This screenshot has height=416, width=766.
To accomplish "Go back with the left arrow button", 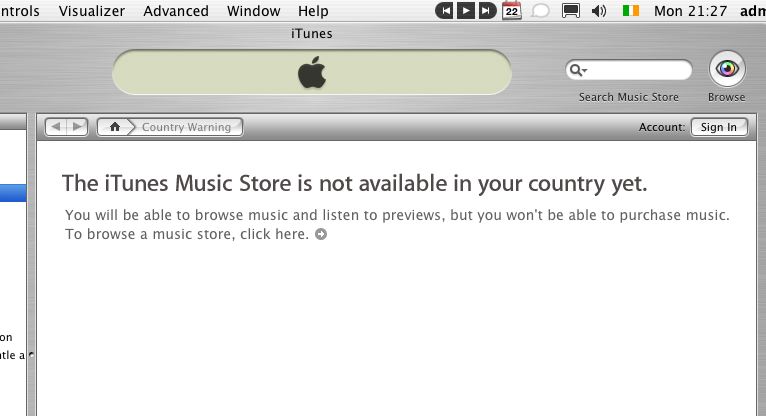I will (x=56, y=127).
